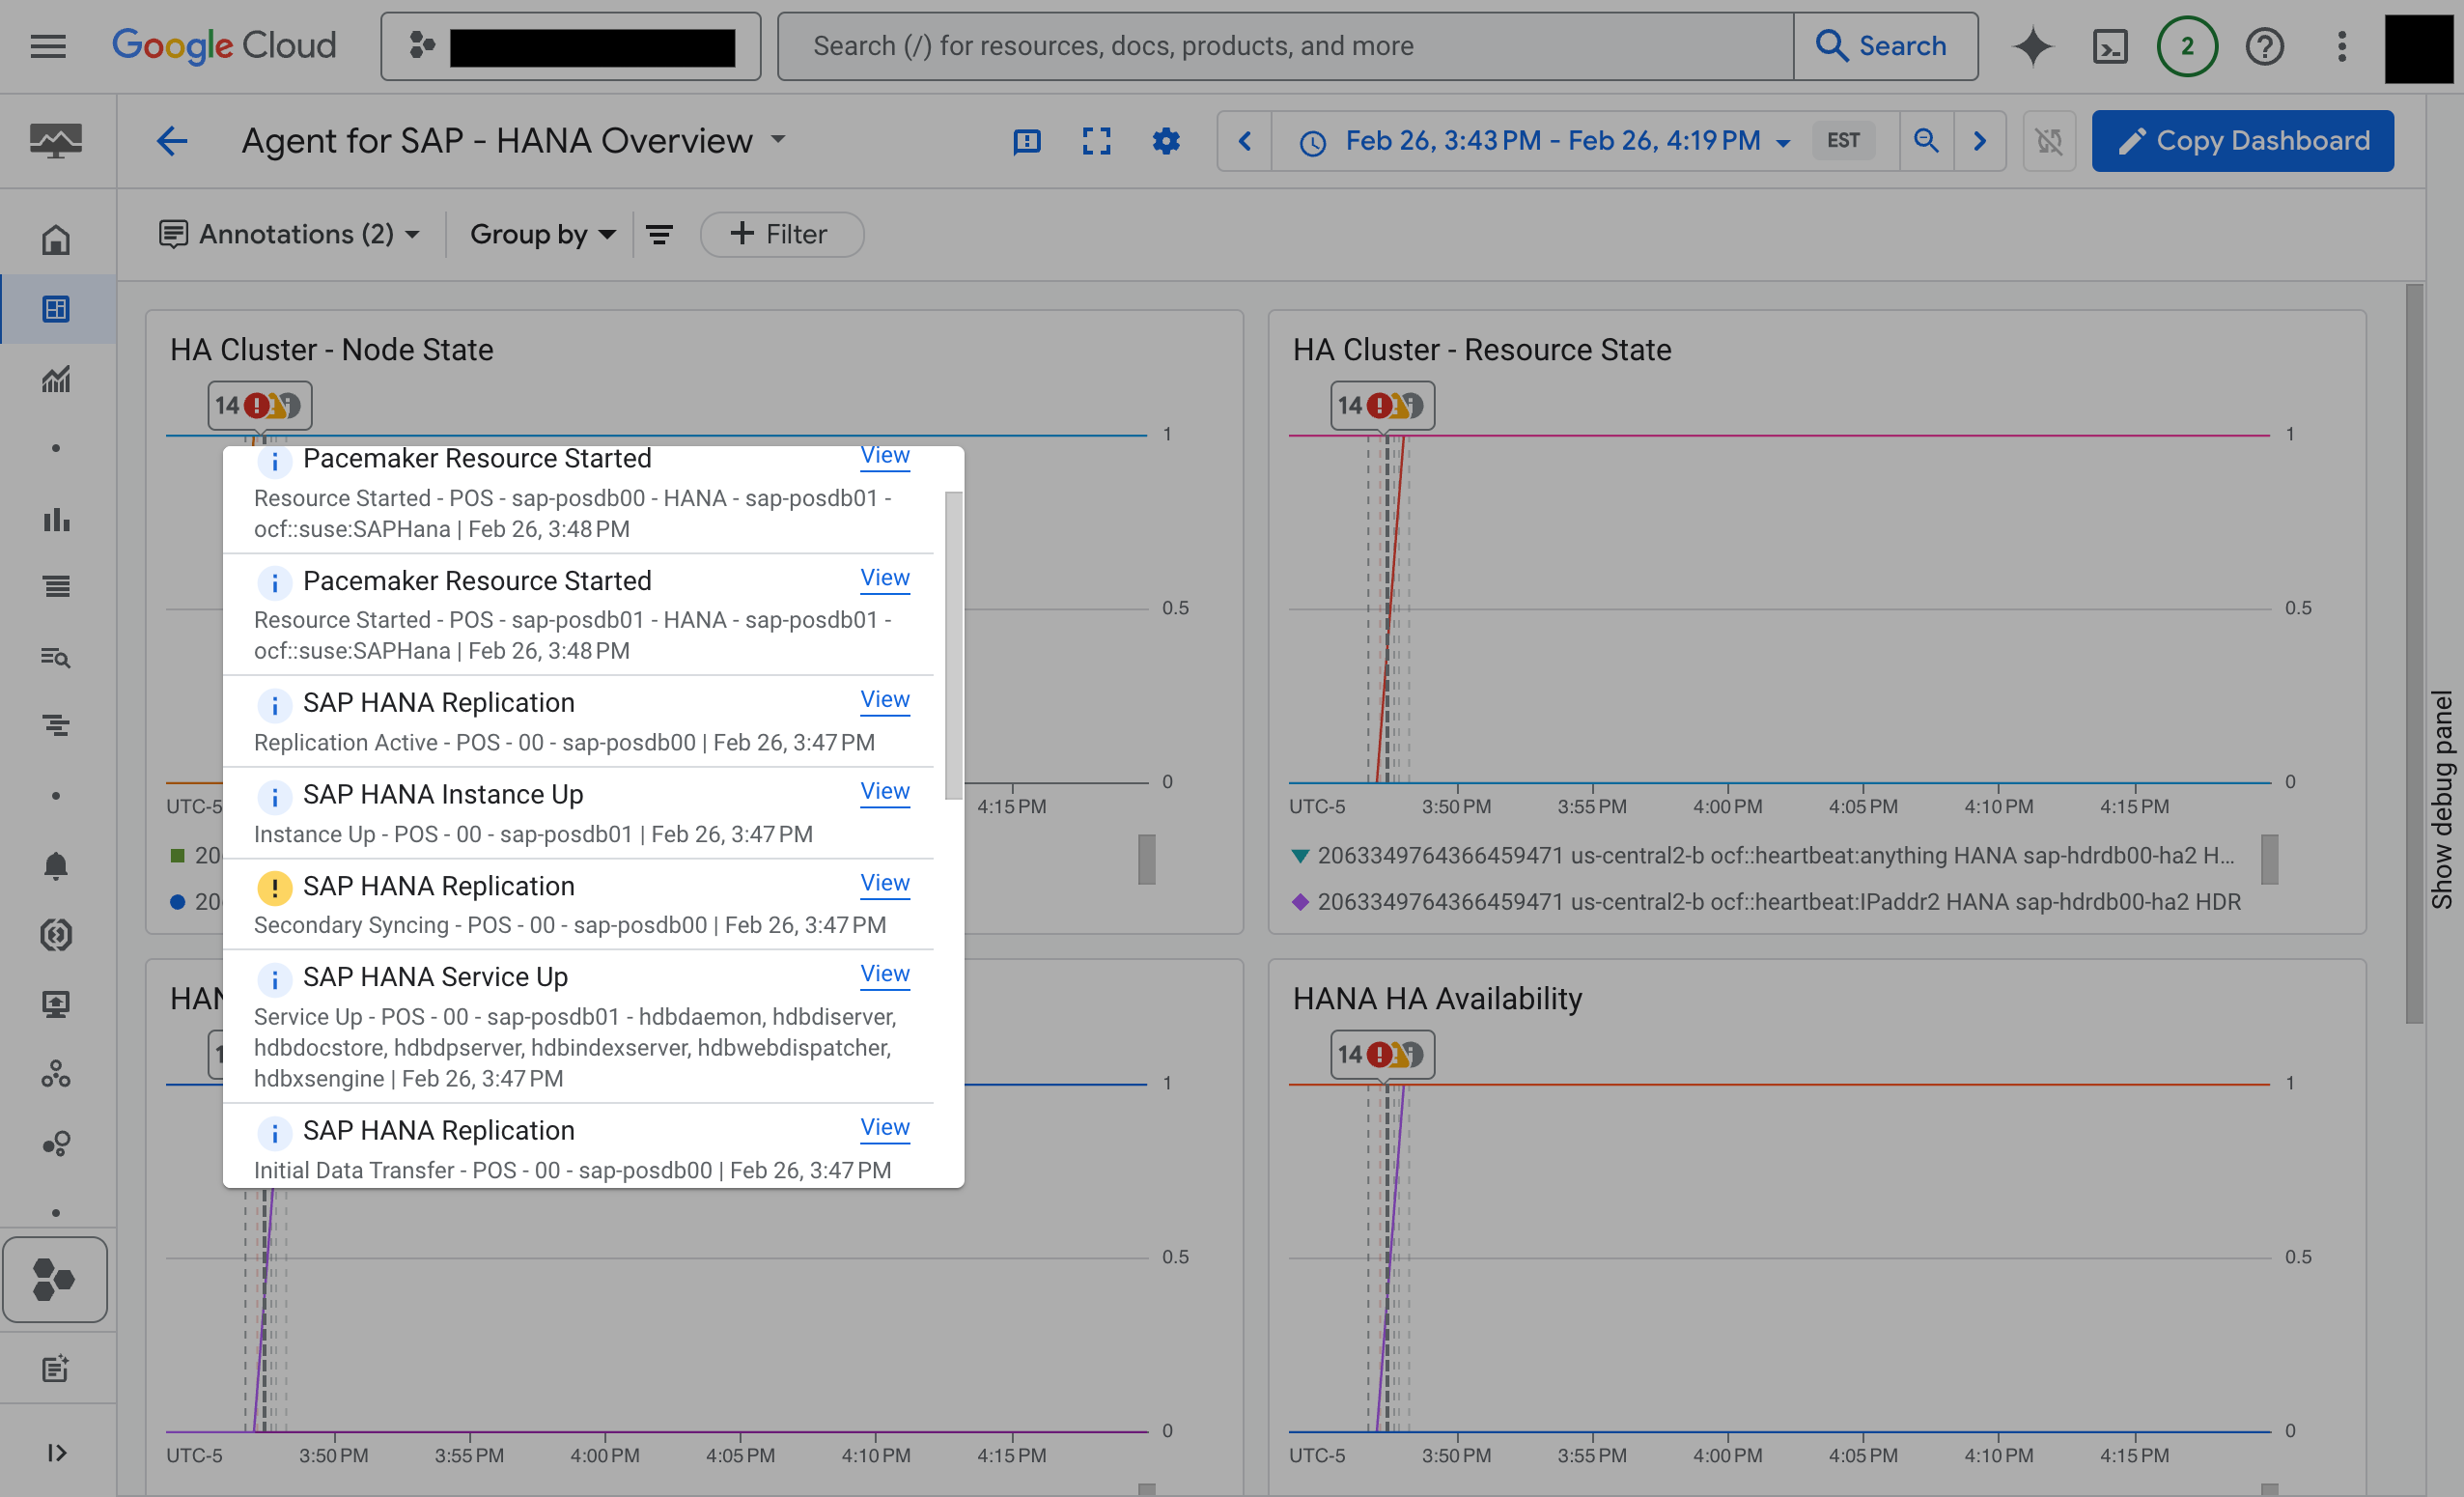Click the filter icon next to Filter button

[660, 235]
